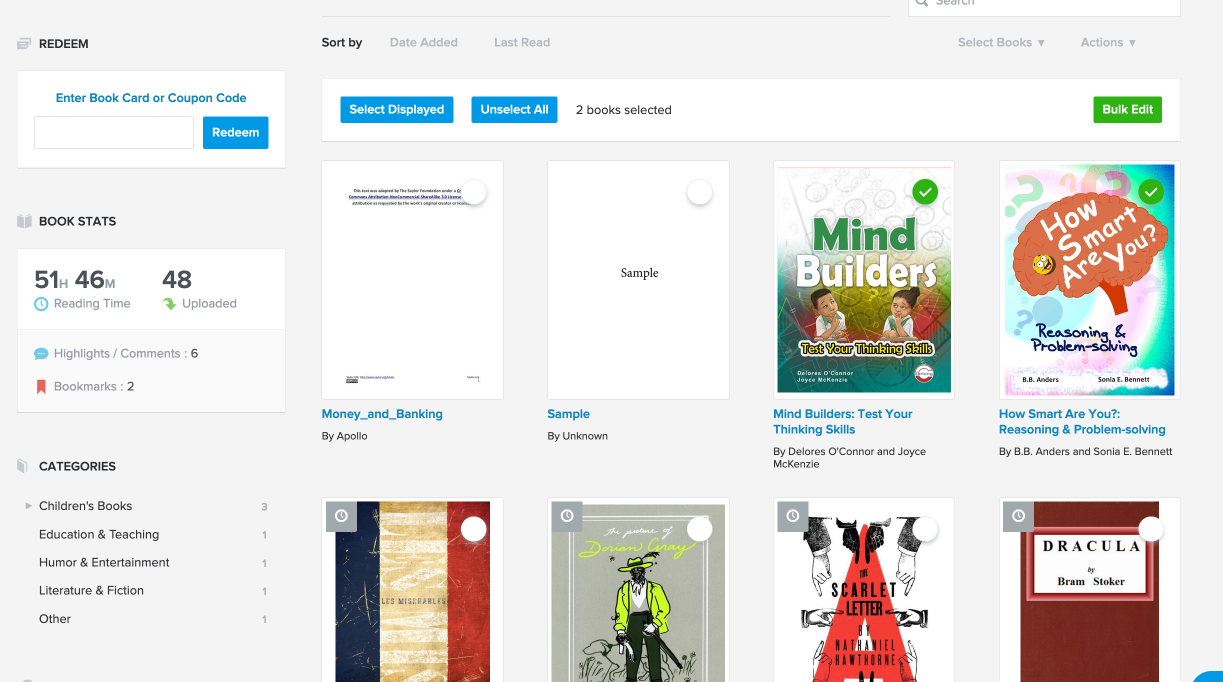Open the Literature & Fiction category
Viewport: 1223px width, 682px height.
(91, 591)
